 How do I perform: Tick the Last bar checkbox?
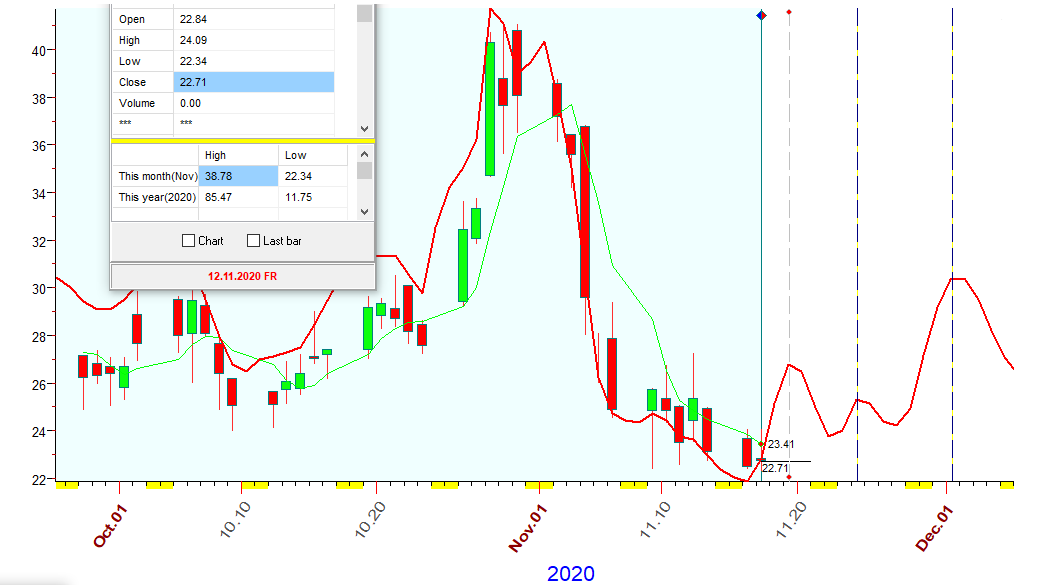[x=254, y=241]
